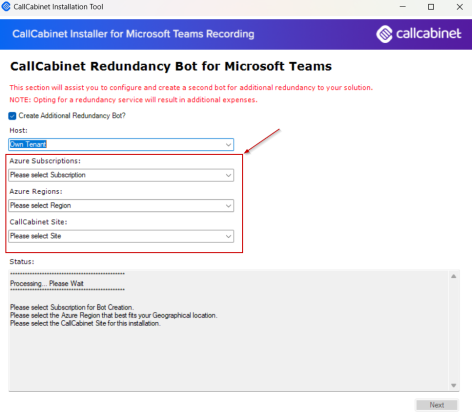
Task: Click the callcabinet logo in banner
Action: coord(419,34)
